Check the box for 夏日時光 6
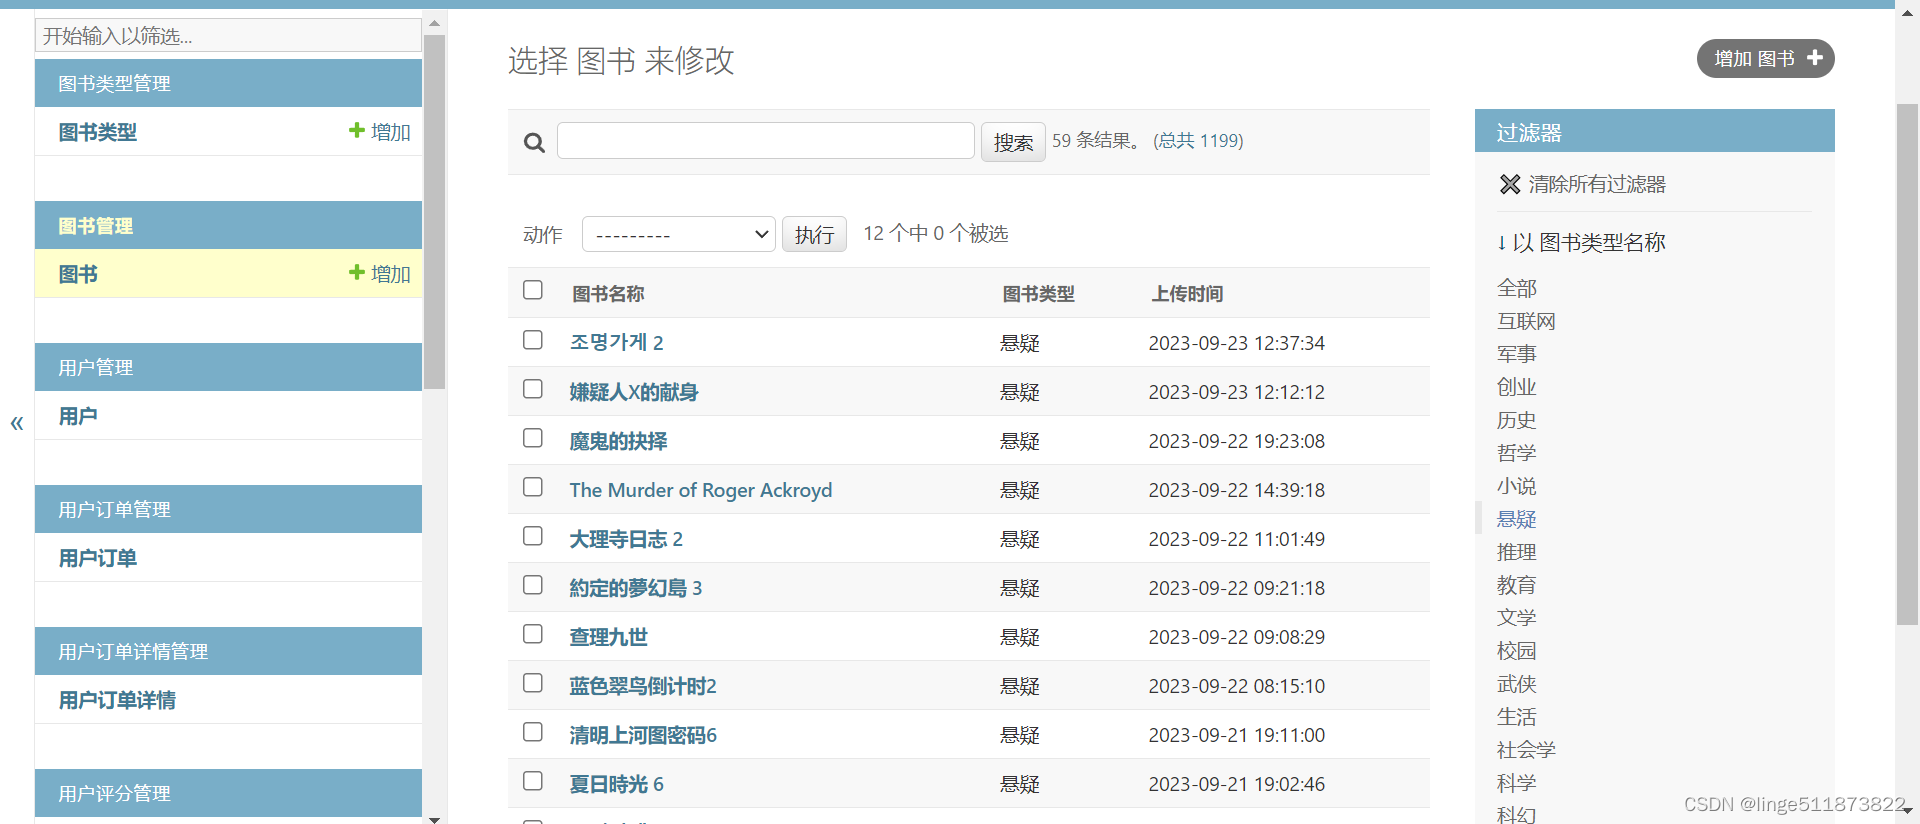1920x824 pixels. tap(533, 781)
